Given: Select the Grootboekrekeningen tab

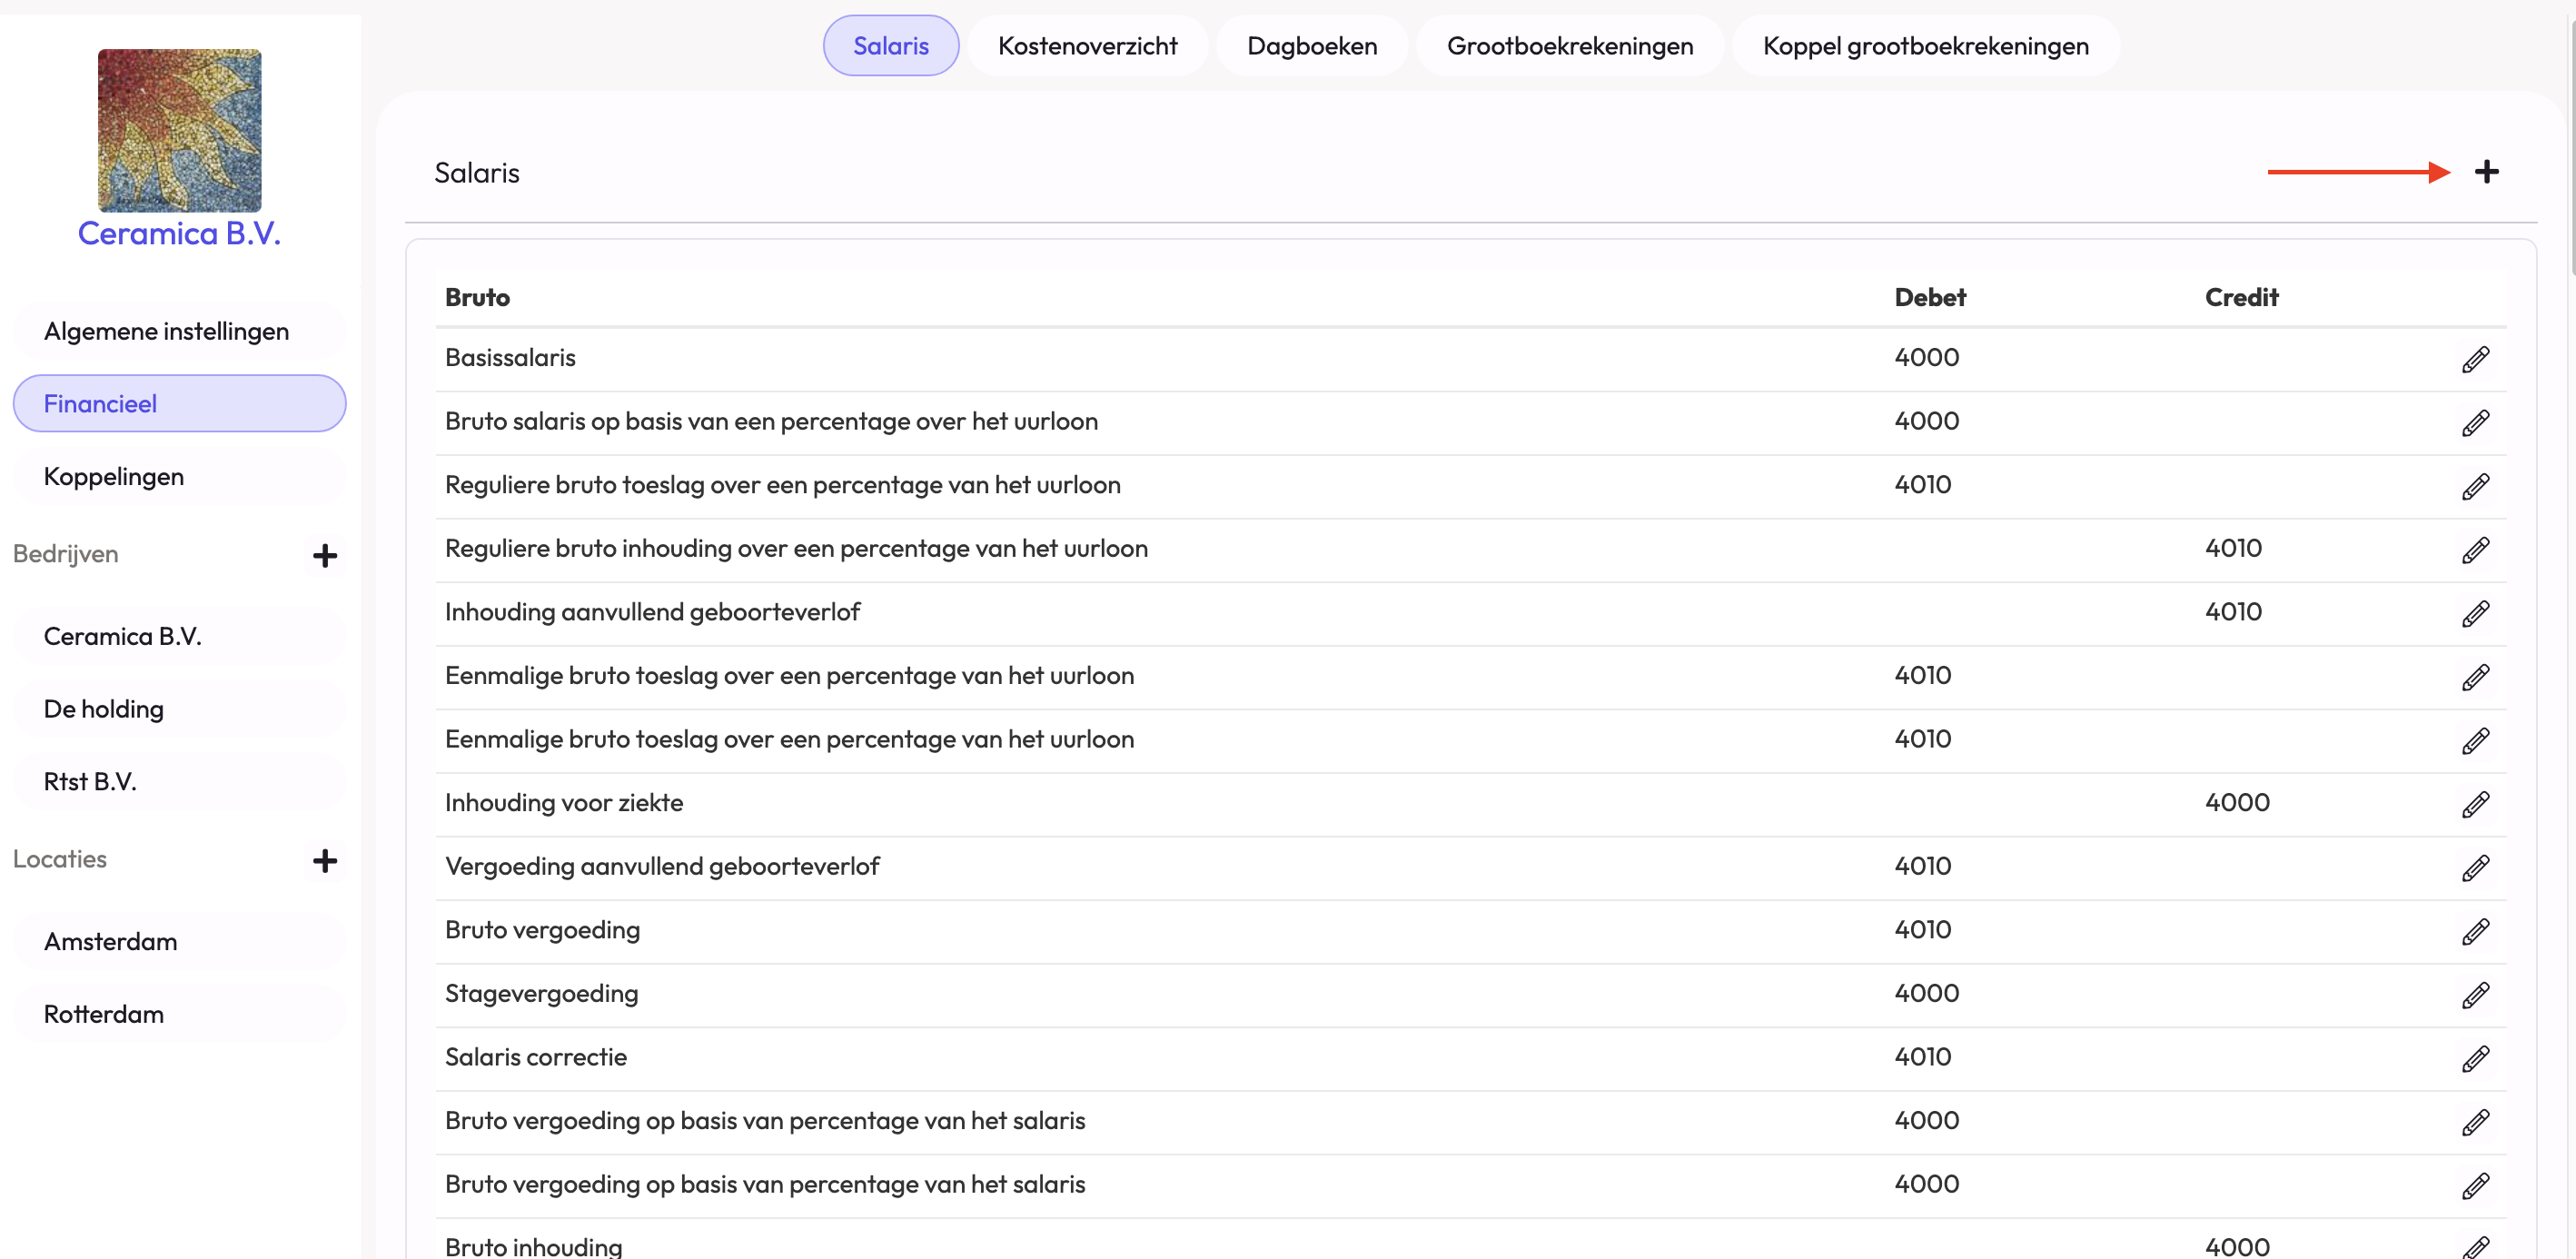Looking at the screenshot, I should coord(1569,46).
